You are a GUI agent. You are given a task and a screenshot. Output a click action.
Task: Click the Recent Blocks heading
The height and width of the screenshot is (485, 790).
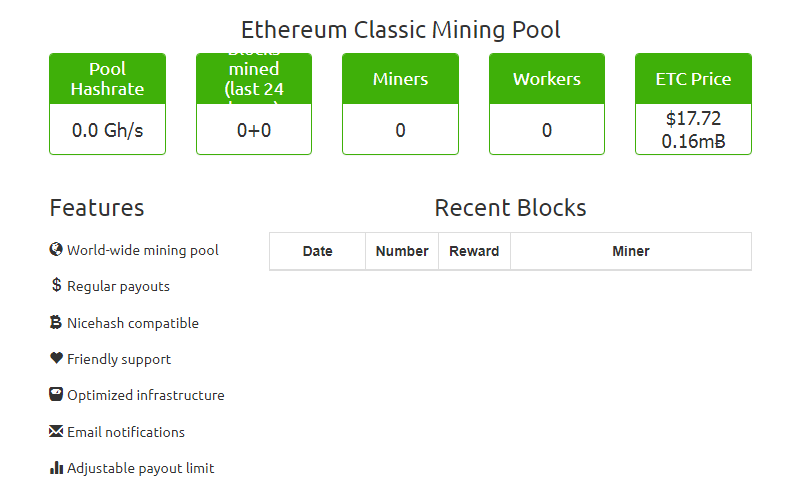pos(510,208)
